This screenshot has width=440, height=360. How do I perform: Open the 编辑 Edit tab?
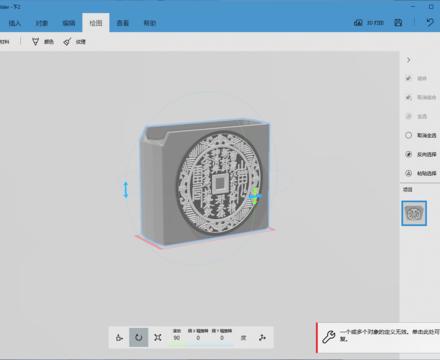point(69,23)
